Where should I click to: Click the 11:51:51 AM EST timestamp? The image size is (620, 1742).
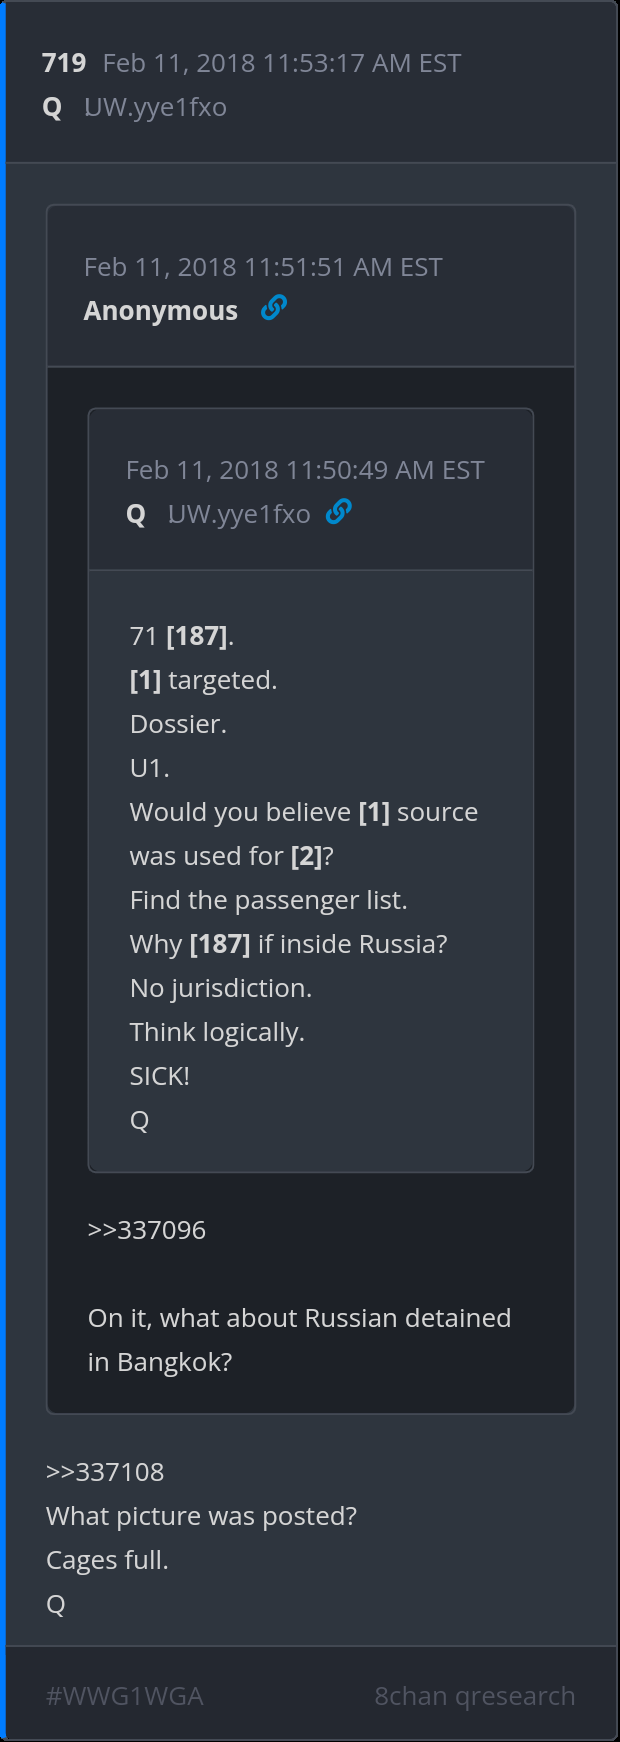pos(263,267)
